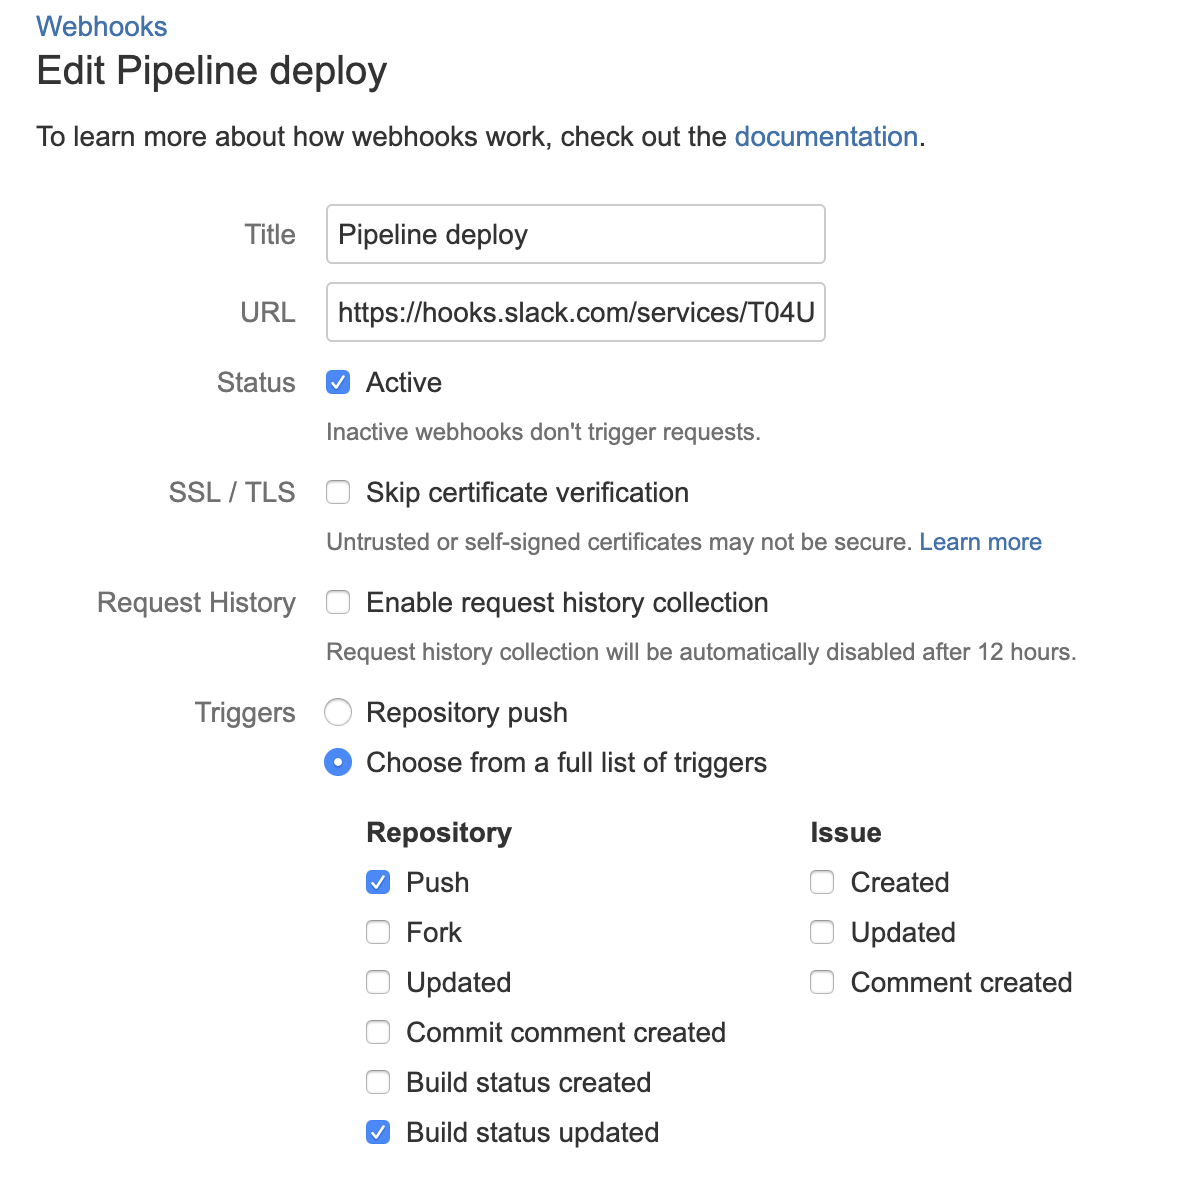This screenshot has height=1180, width=1202.
Task: Check the repository Updated trigger
Action: point(378,982)
